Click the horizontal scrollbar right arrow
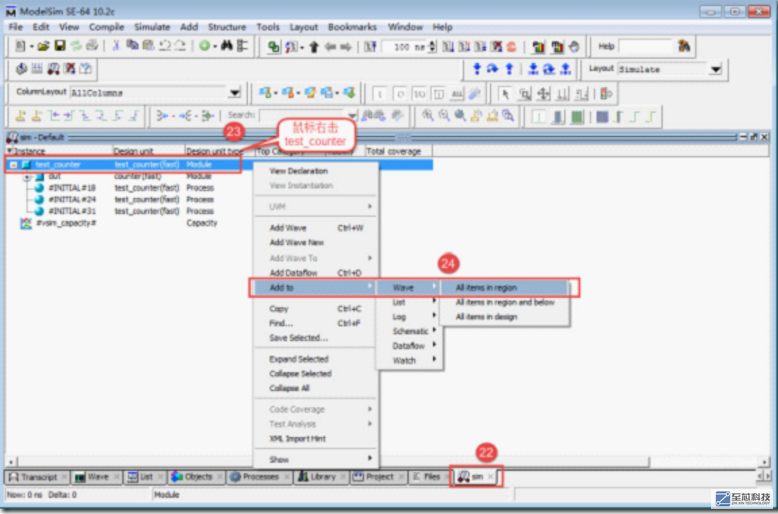Viewport: 778px width, 514px height. pyautogui.click(x=764, y=462)
